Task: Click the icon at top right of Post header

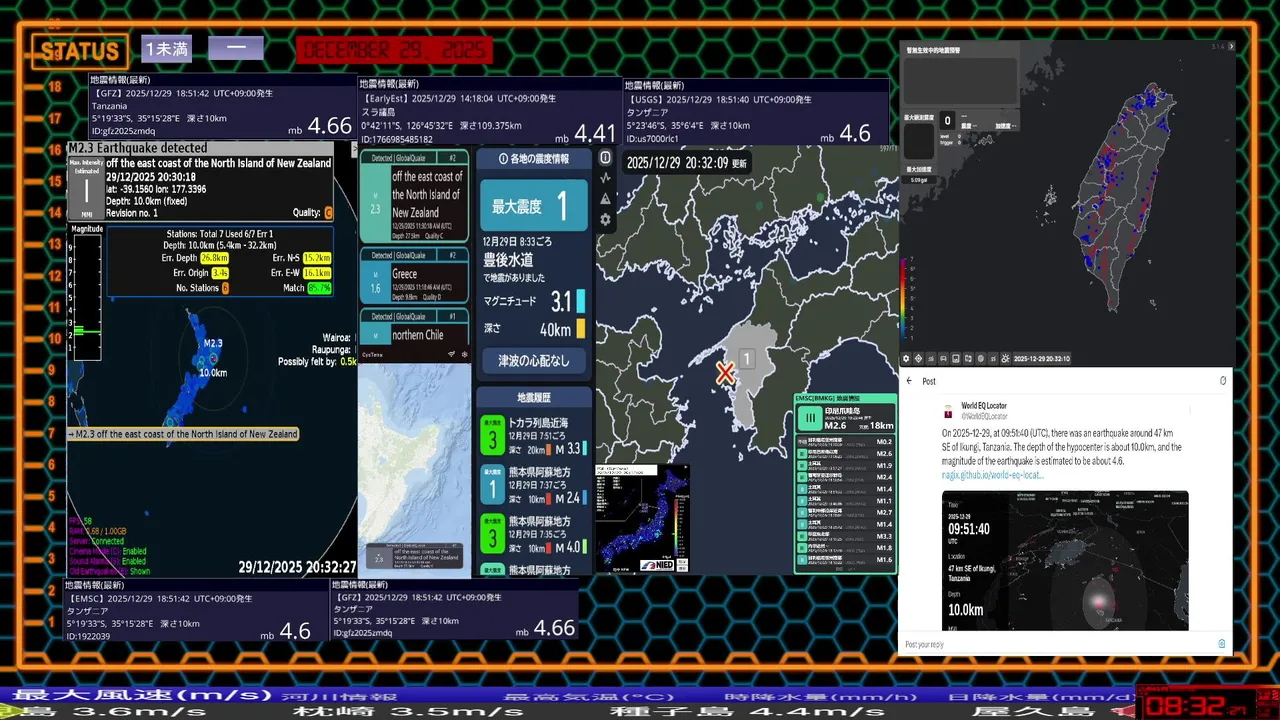Action: [1223, 381]
